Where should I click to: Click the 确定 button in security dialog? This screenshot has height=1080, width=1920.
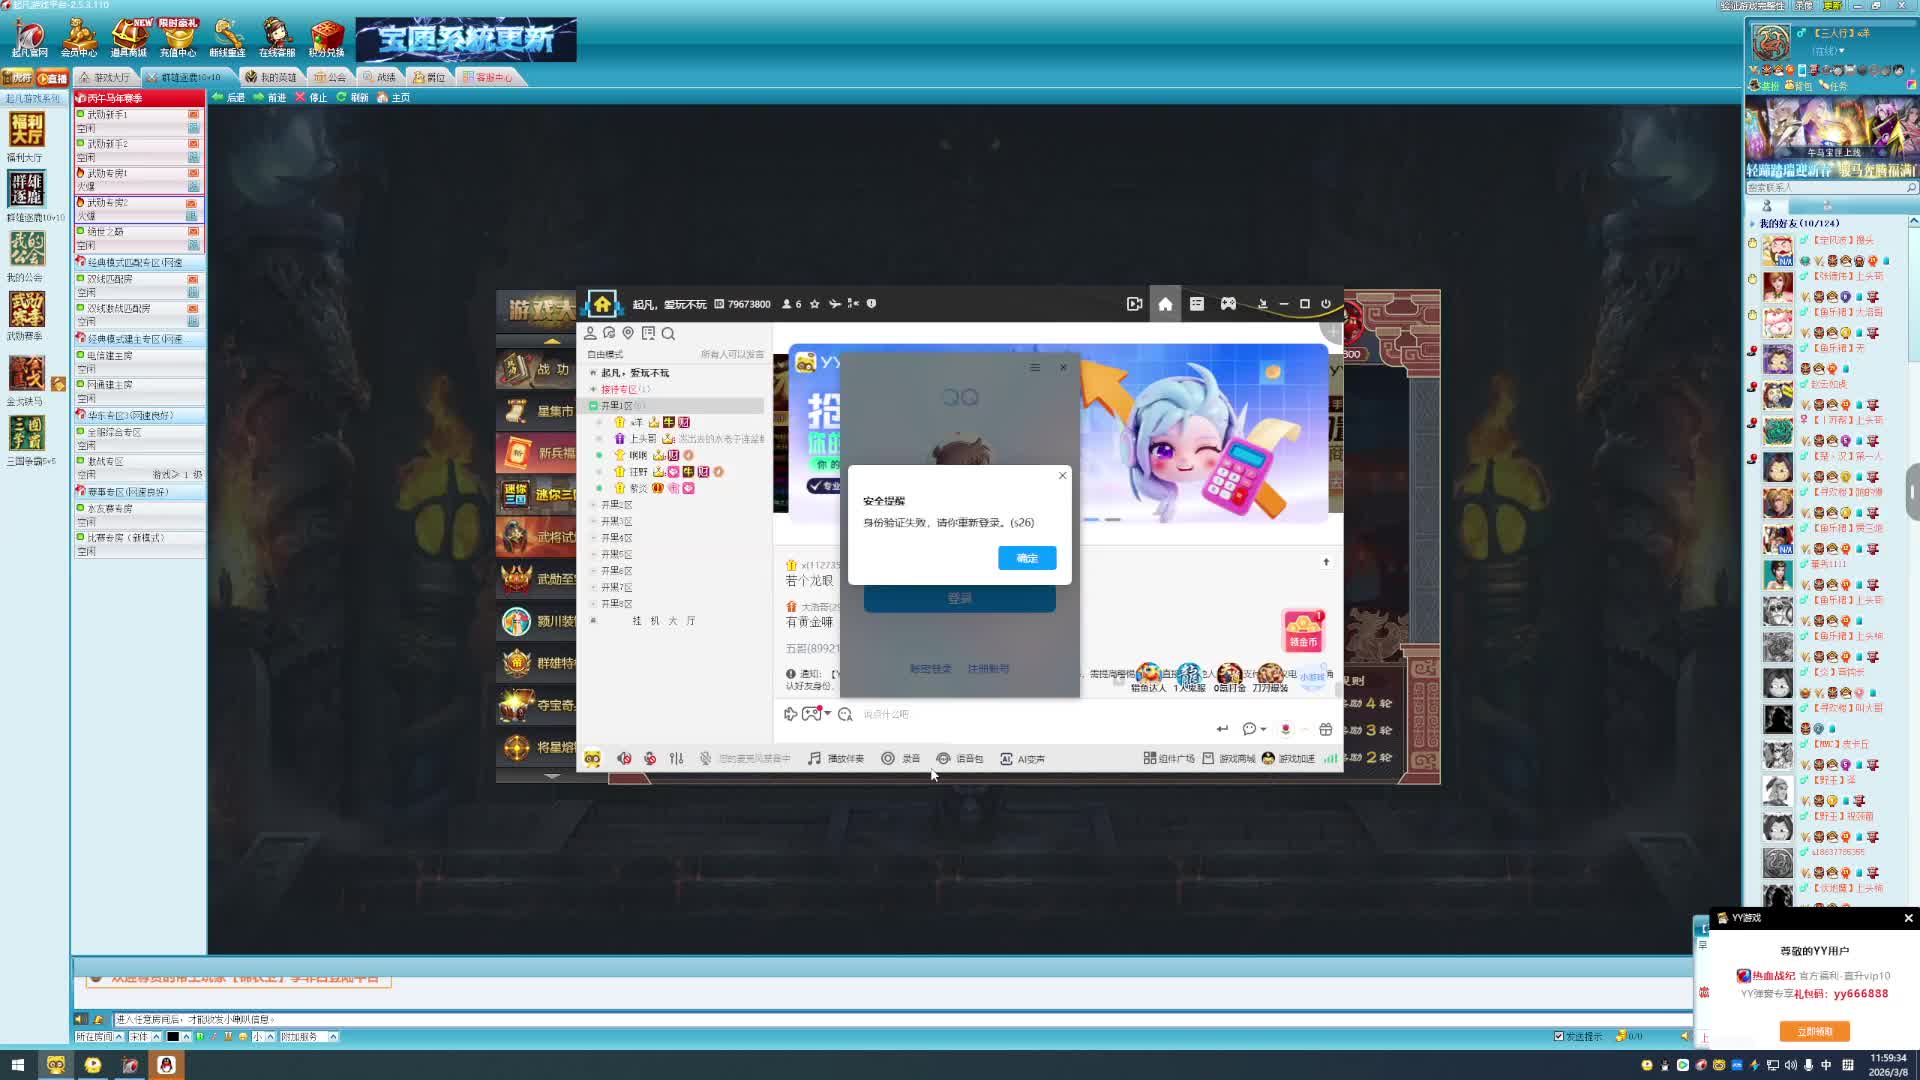pyautogui.click(x=1026, y=558)
